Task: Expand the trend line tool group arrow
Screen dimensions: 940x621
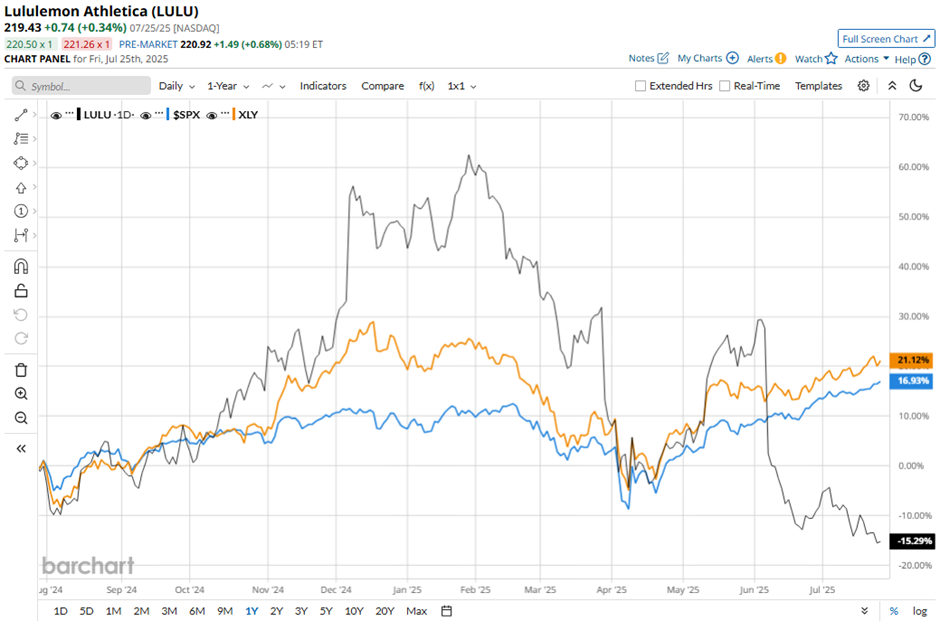Action: 35,114
